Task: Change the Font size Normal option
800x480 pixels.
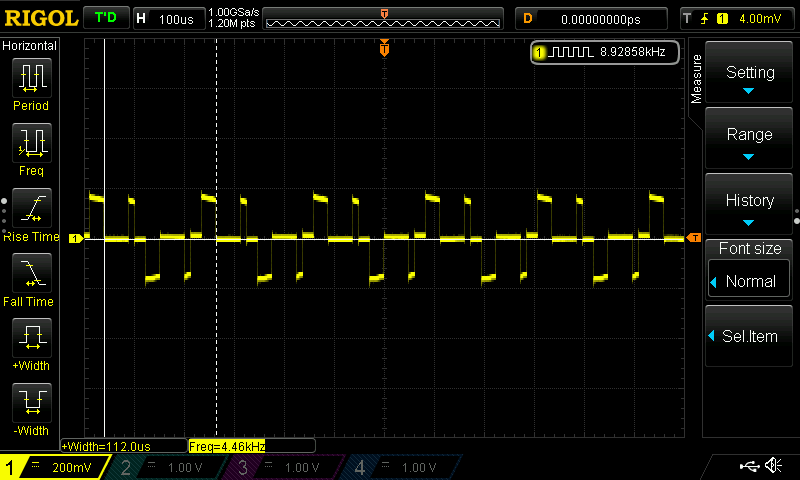Action: 748,281
